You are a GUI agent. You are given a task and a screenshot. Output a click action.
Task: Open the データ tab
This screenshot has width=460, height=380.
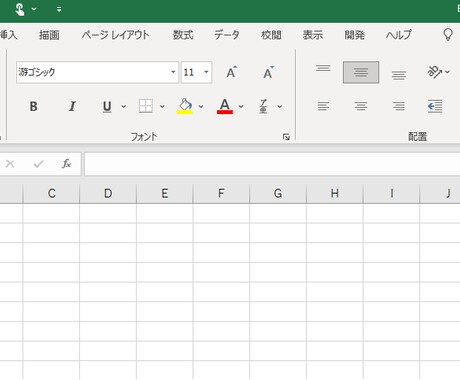pyautogui.click(x=227, y=35)
